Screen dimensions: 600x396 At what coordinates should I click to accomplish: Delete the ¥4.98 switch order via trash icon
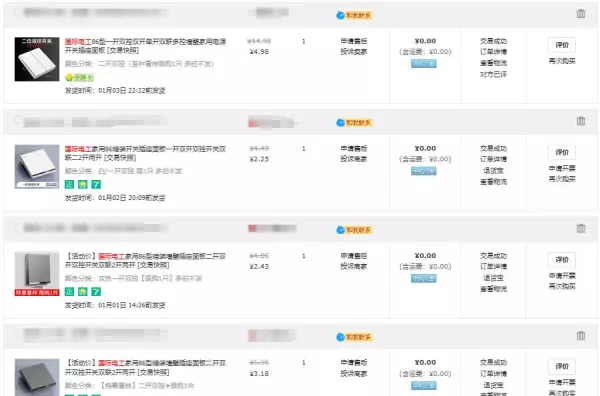tap(581, 14)
